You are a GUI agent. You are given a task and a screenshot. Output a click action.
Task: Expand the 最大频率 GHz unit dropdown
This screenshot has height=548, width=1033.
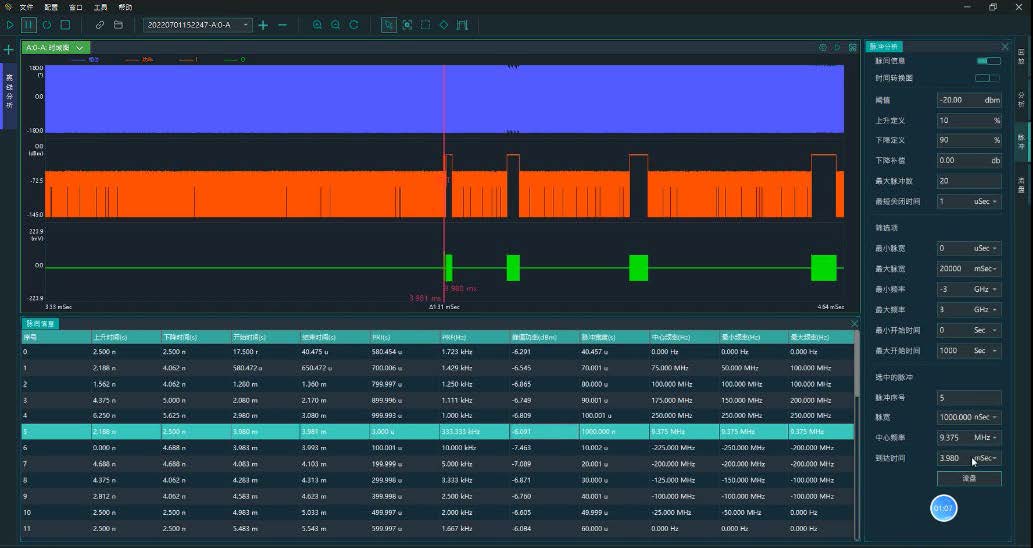986,310
